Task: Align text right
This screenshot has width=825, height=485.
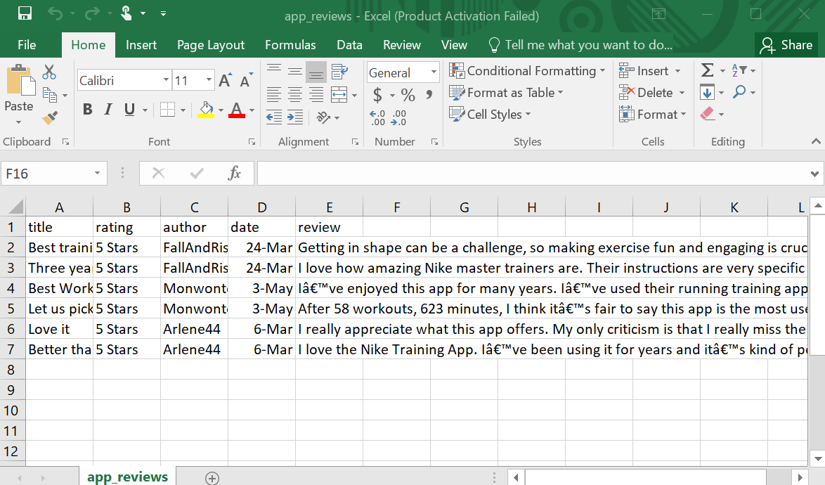Action: tap(316, 95)
